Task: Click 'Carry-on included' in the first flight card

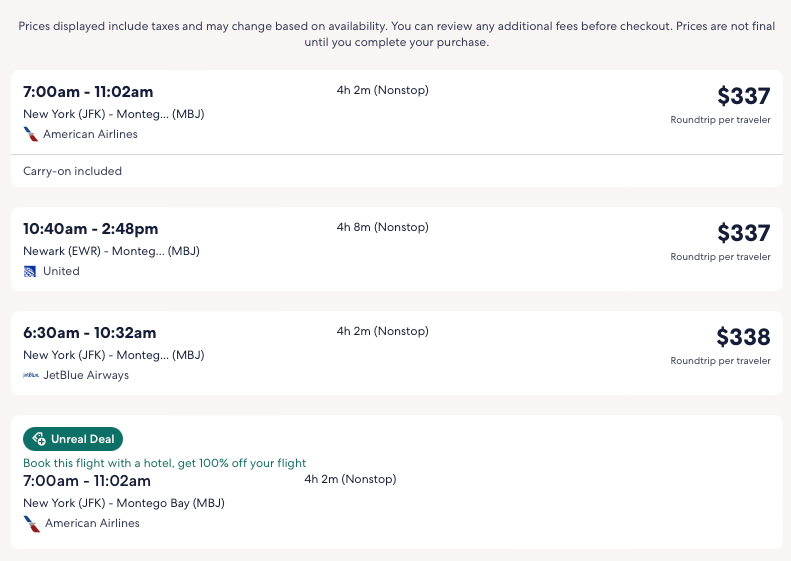Action: click(72, 171)
